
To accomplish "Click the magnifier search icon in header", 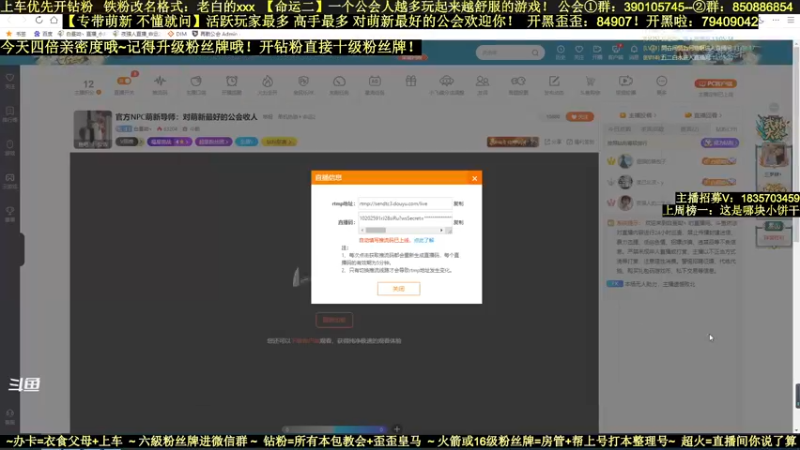I will 535,53.
